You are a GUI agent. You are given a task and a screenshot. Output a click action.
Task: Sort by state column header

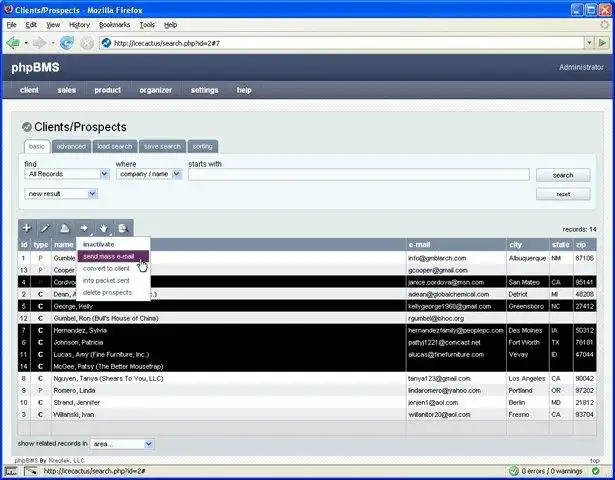(x=561, y=244)
